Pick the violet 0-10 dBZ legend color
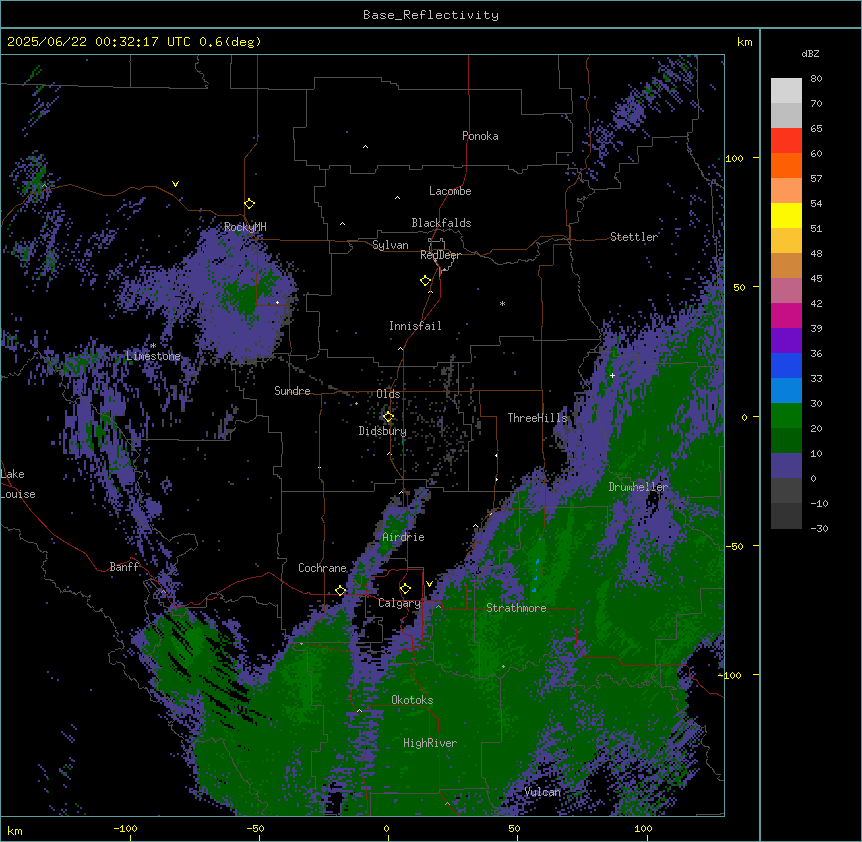 click(x=786, y=466)
